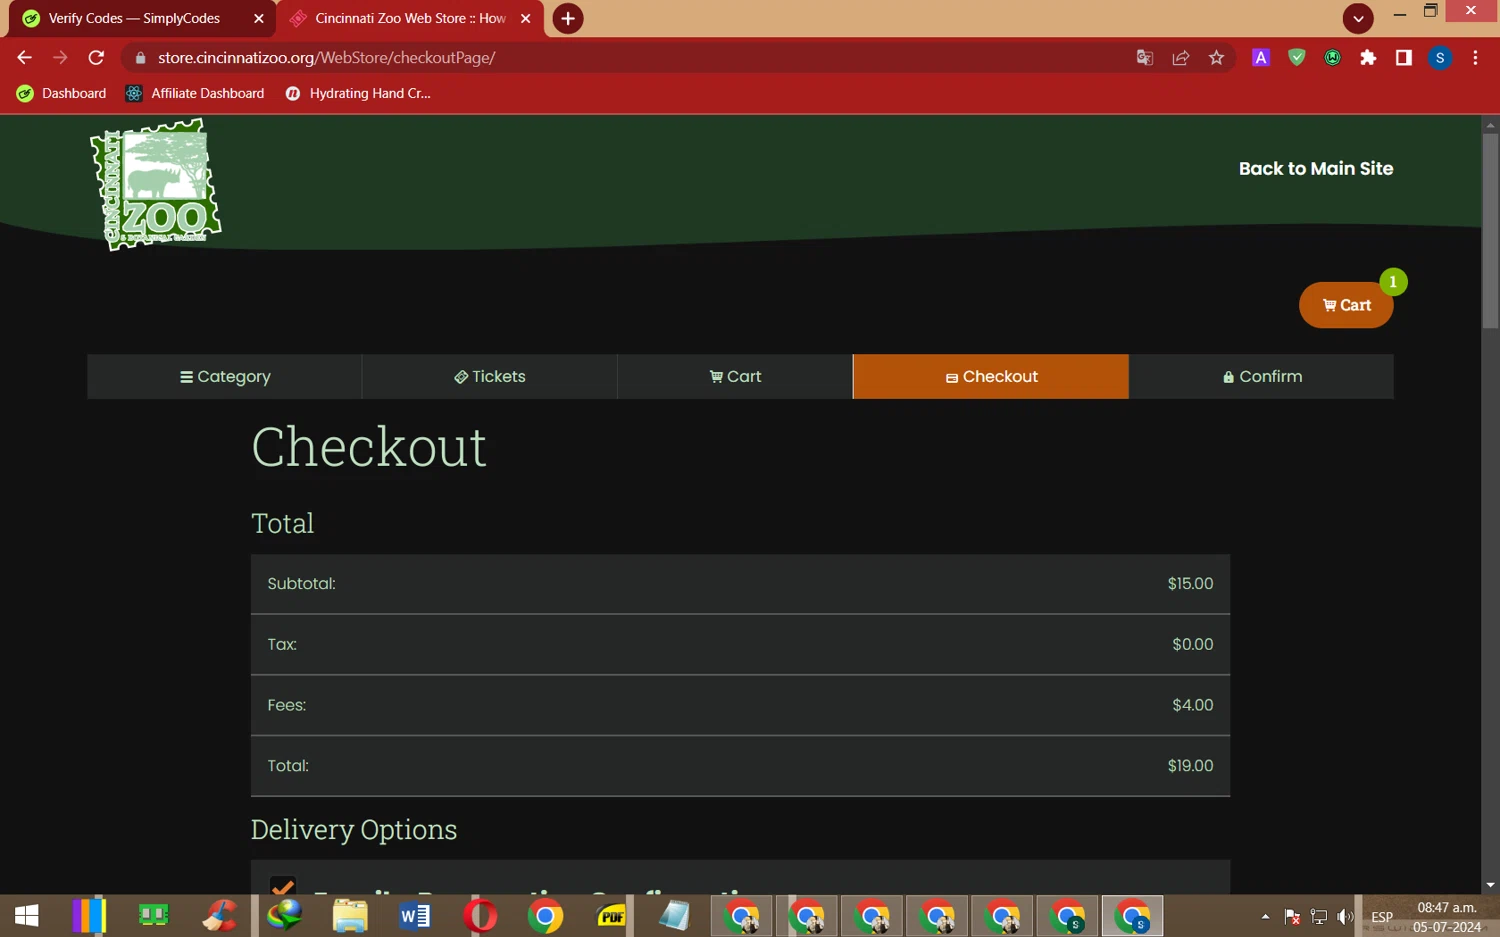Click the Cincinnati Zoo logo
Viewport: 1500px width, 937px height.
click(x=155, y=184)
